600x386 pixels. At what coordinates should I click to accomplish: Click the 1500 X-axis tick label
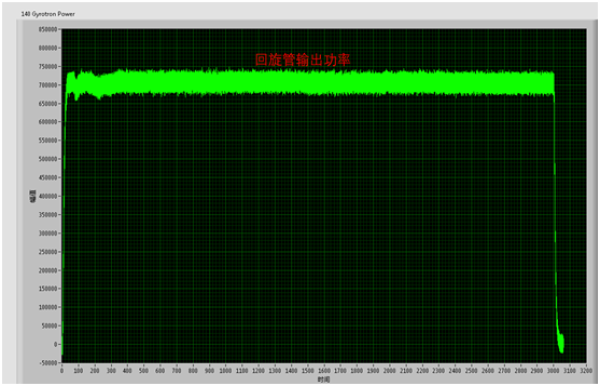click(308, 371)
